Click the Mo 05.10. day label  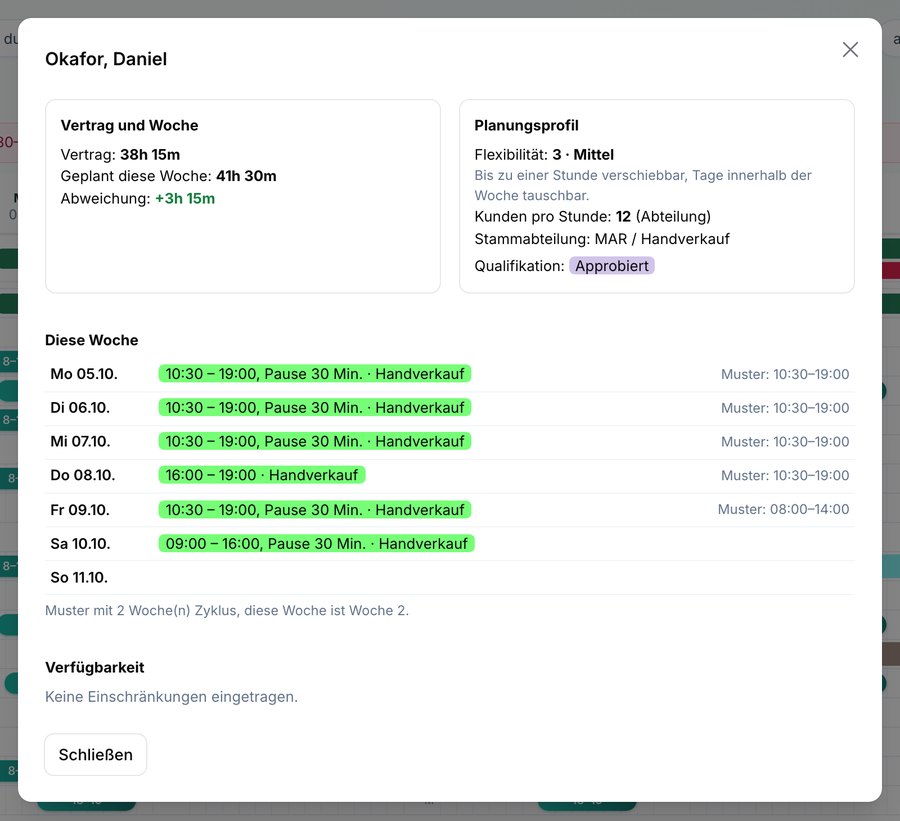(84, 374)
